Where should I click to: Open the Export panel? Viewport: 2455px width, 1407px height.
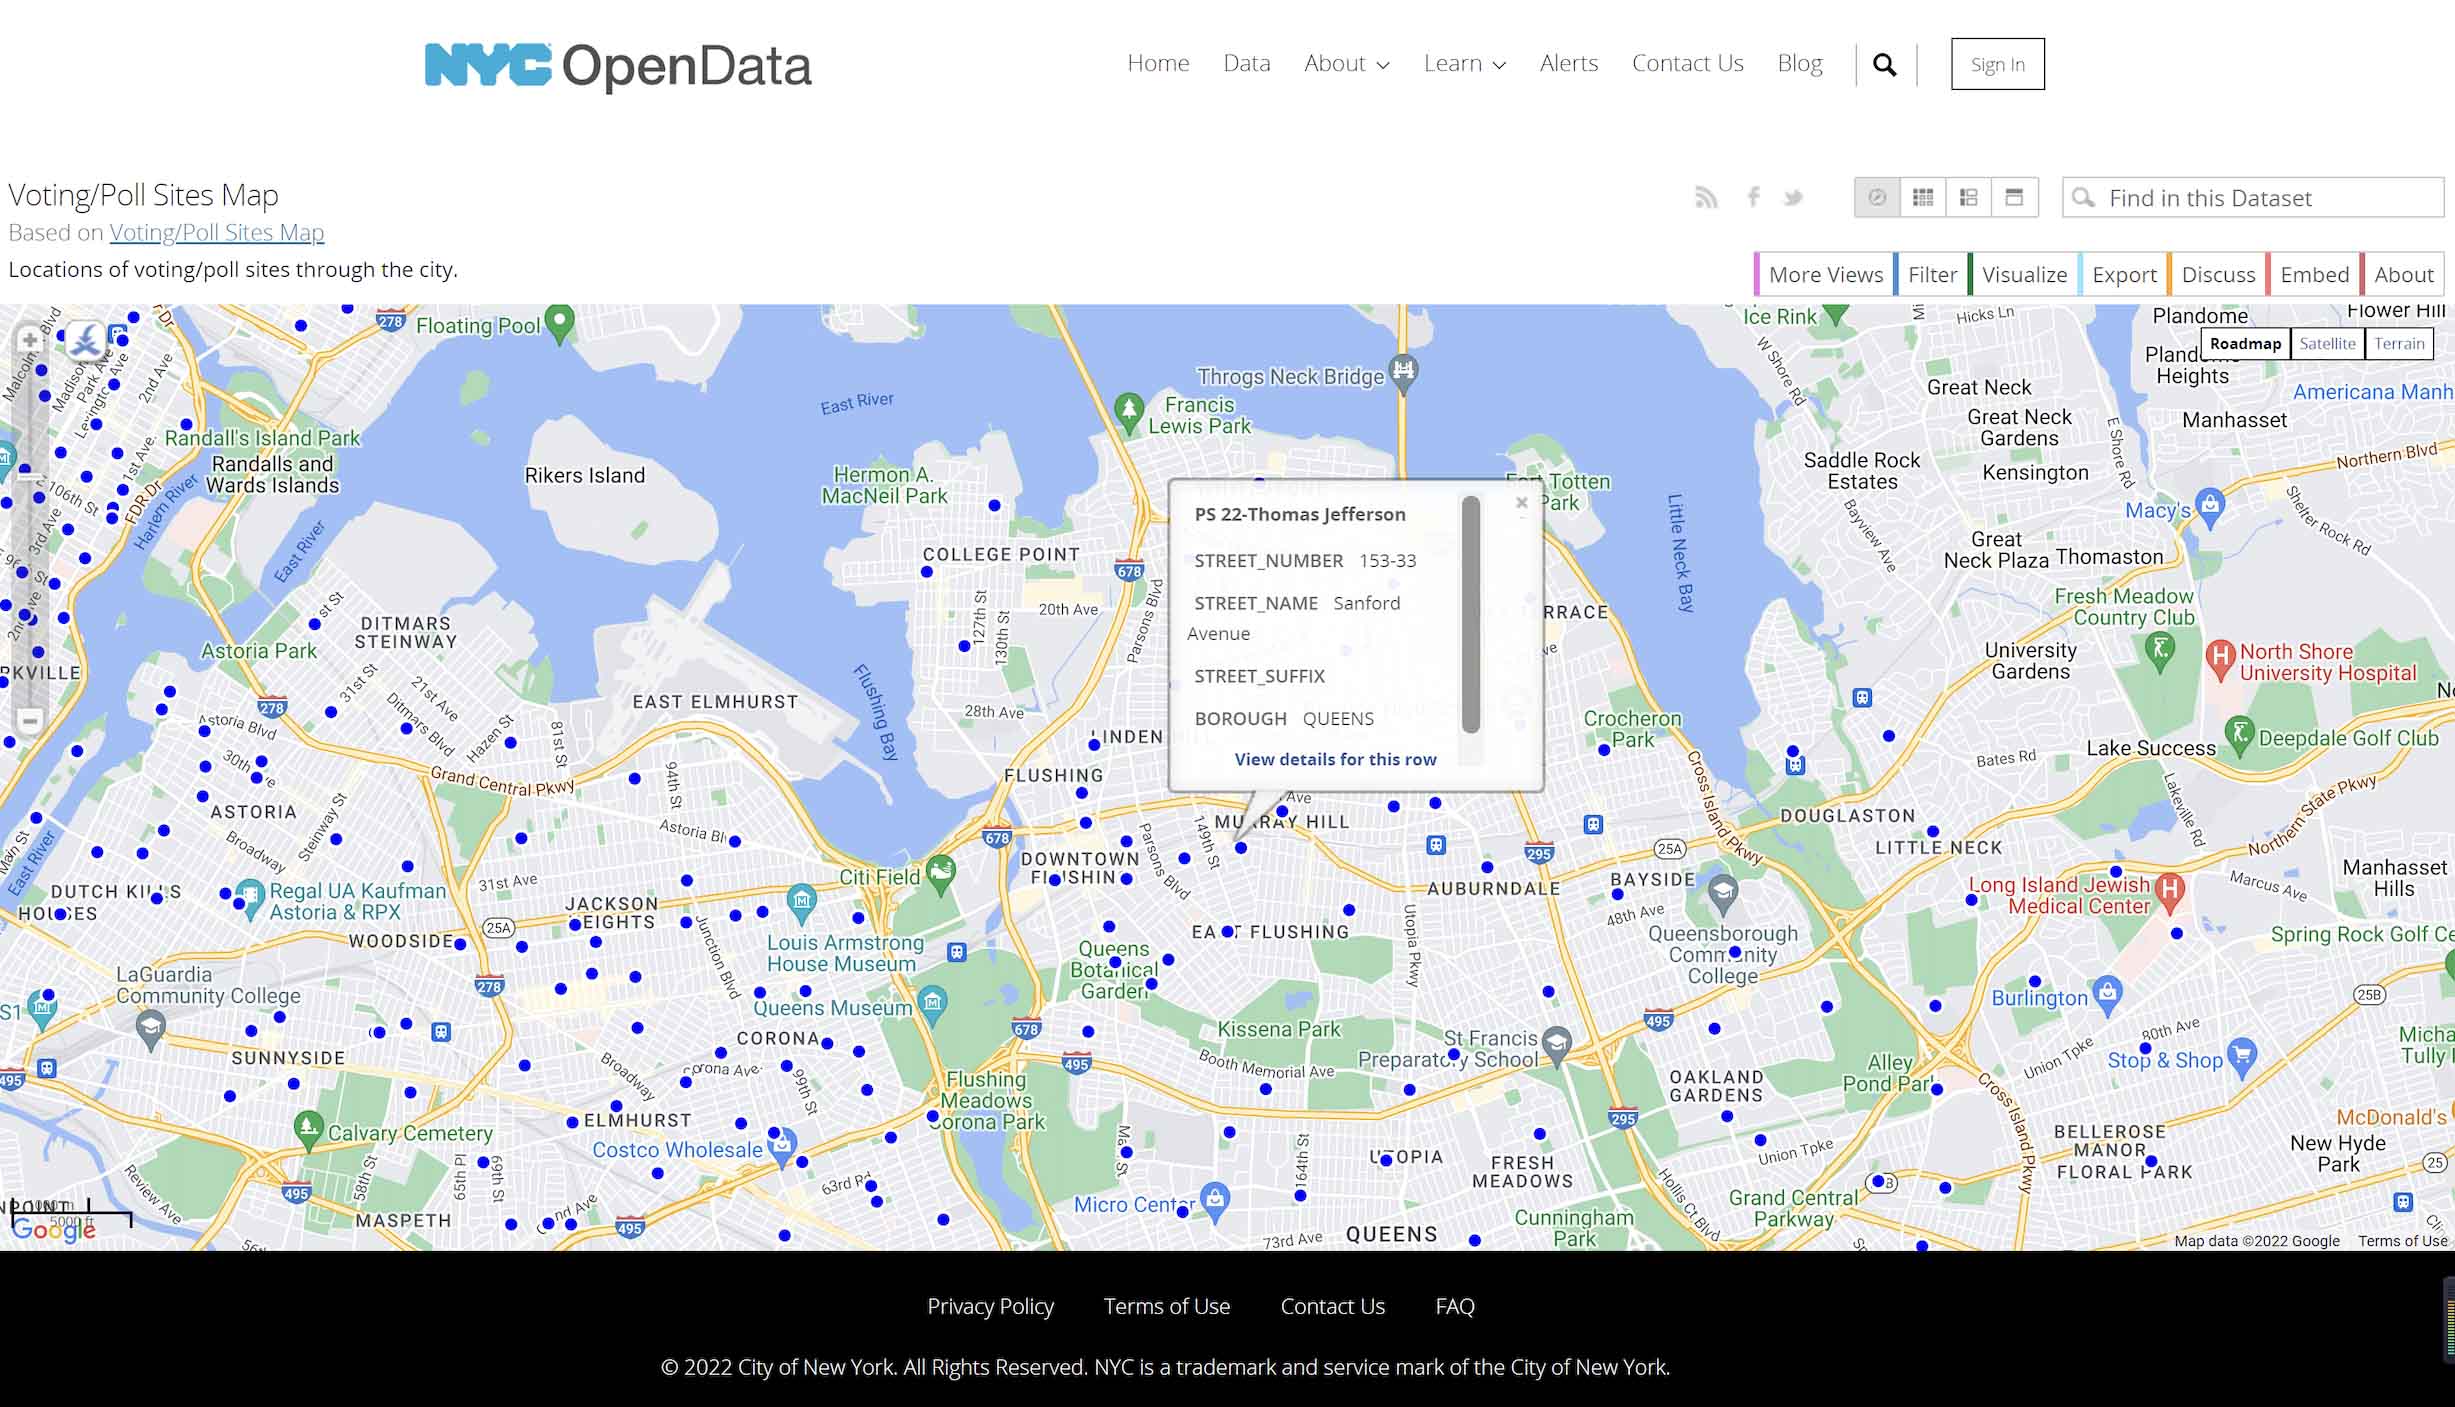tap(2122, 274)
